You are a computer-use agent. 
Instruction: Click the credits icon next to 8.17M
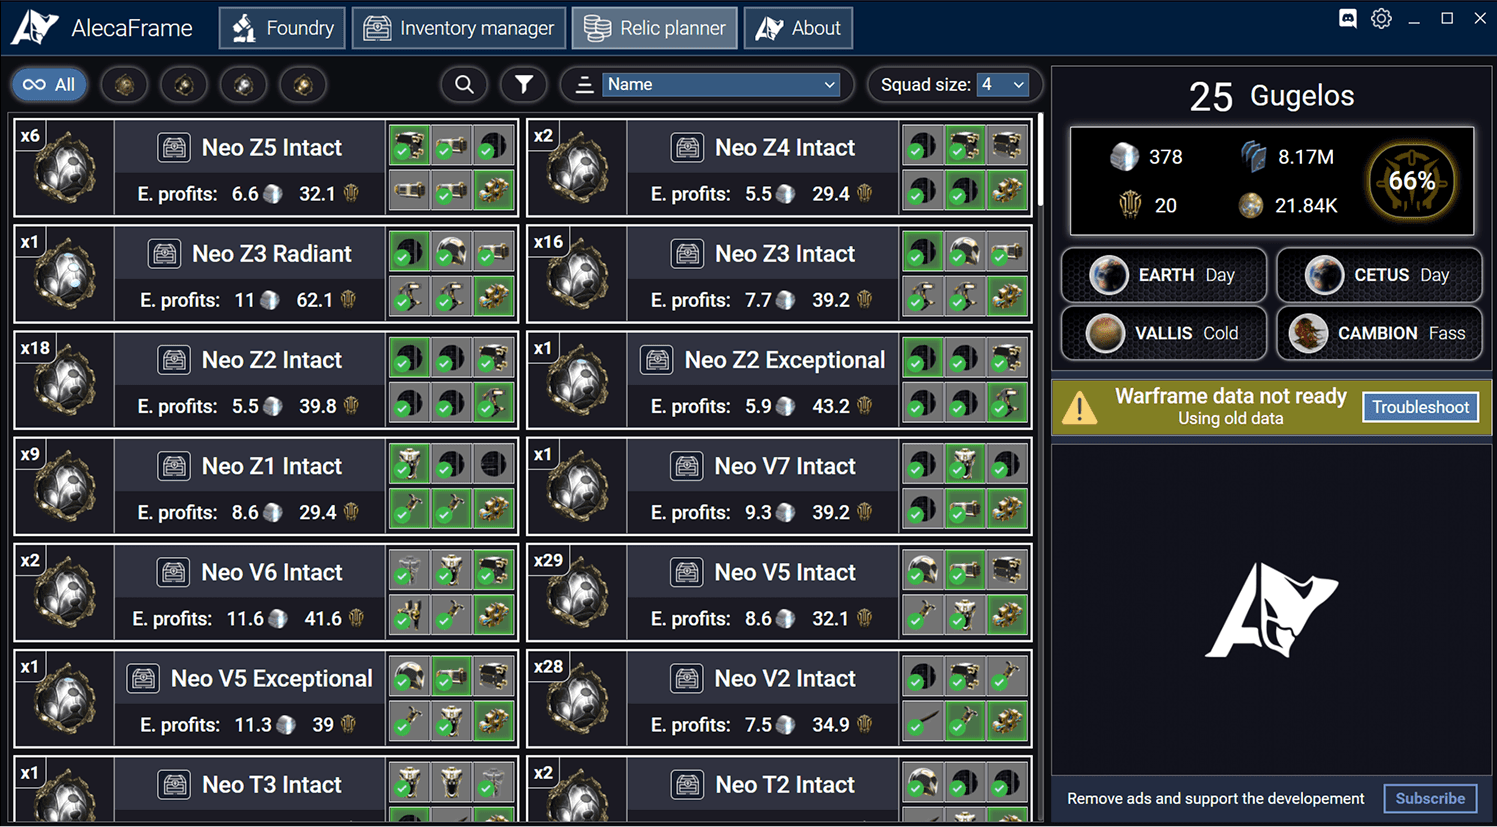point(1253,157)
